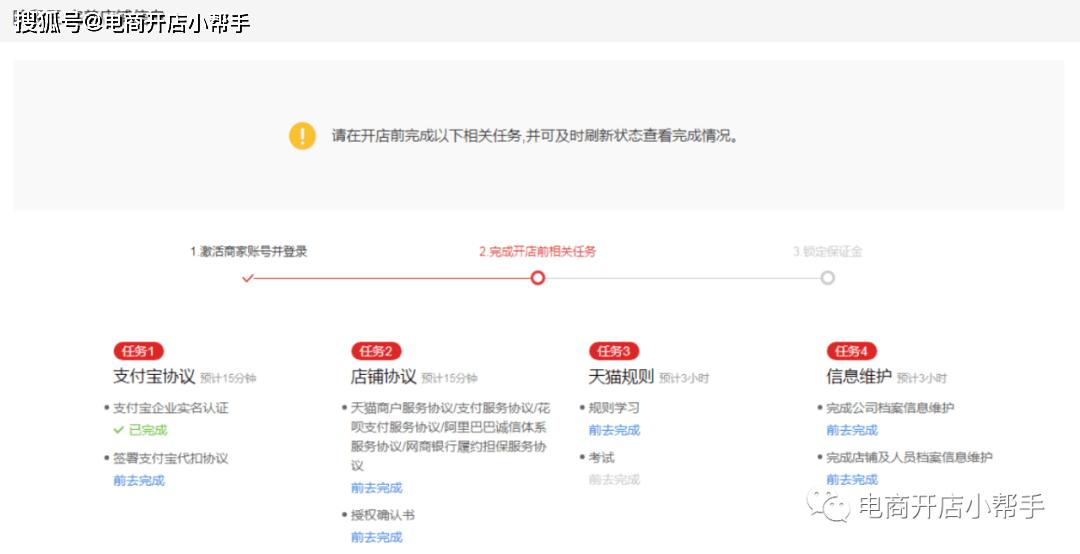
Task: Click the 任务4 red badge
Action: (851, 351)
